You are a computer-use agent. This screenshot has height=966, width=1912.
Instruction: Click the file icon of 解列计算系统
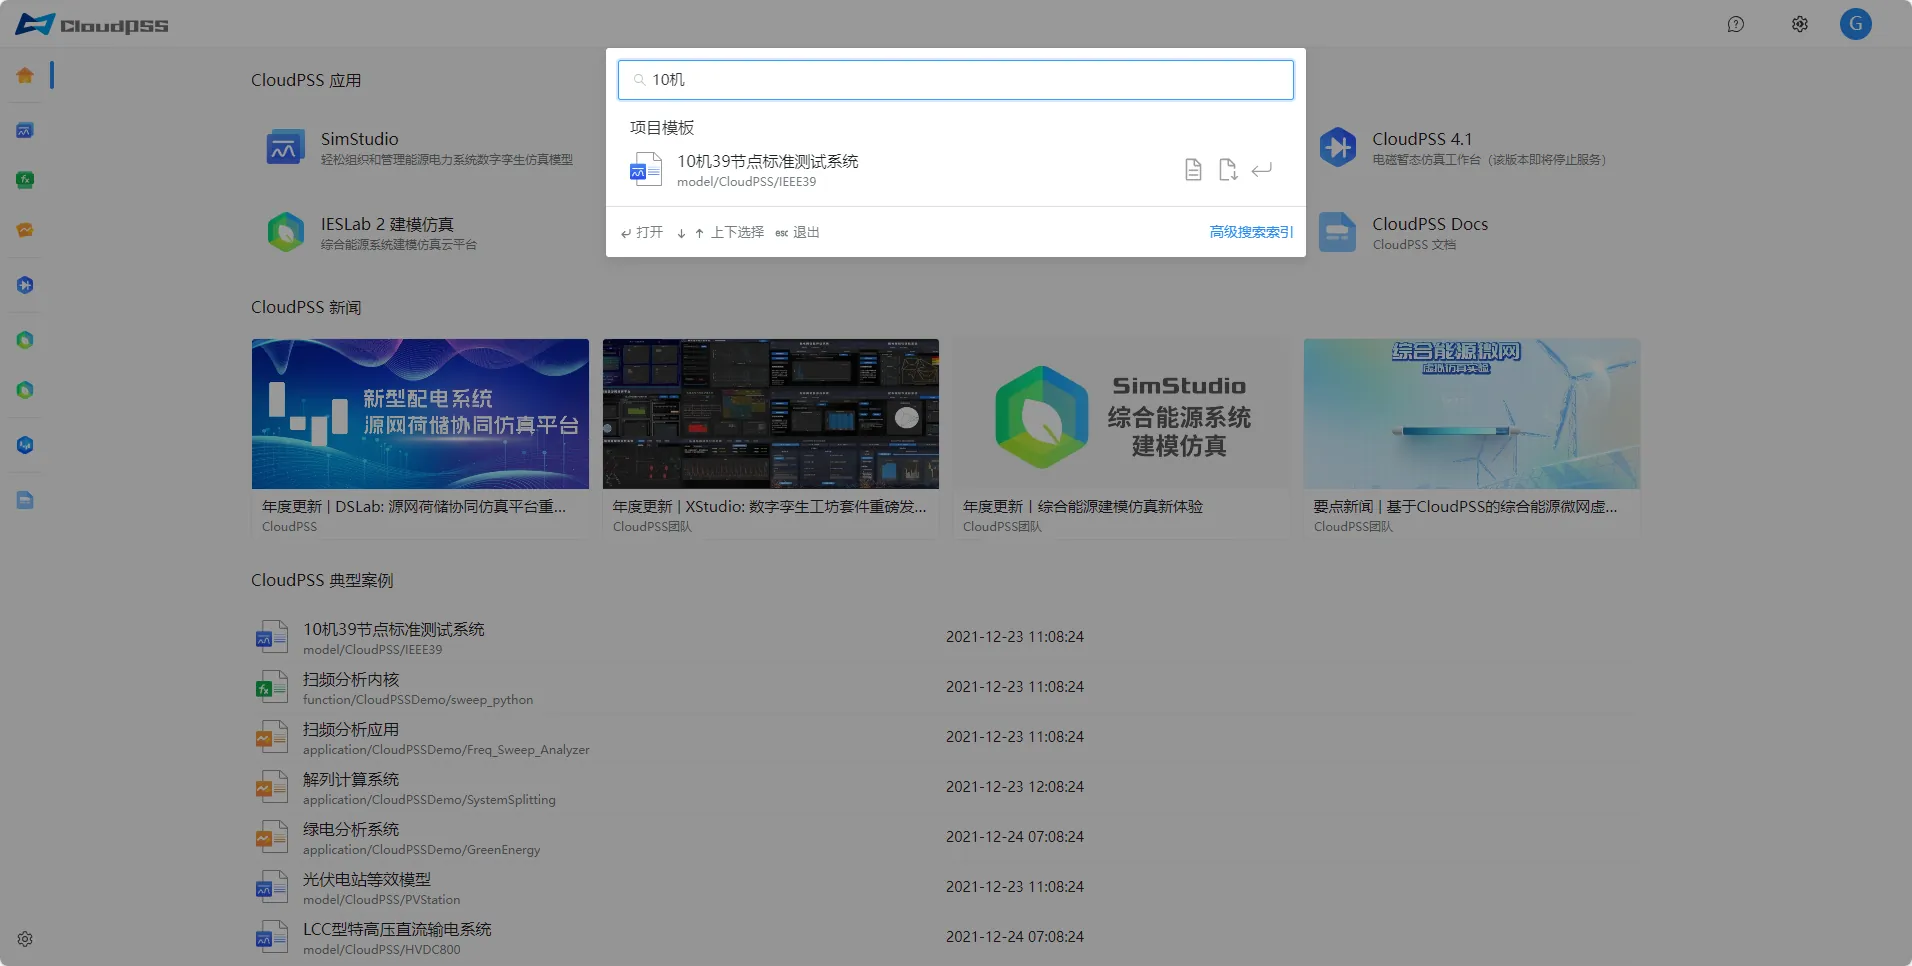[271, 787]
